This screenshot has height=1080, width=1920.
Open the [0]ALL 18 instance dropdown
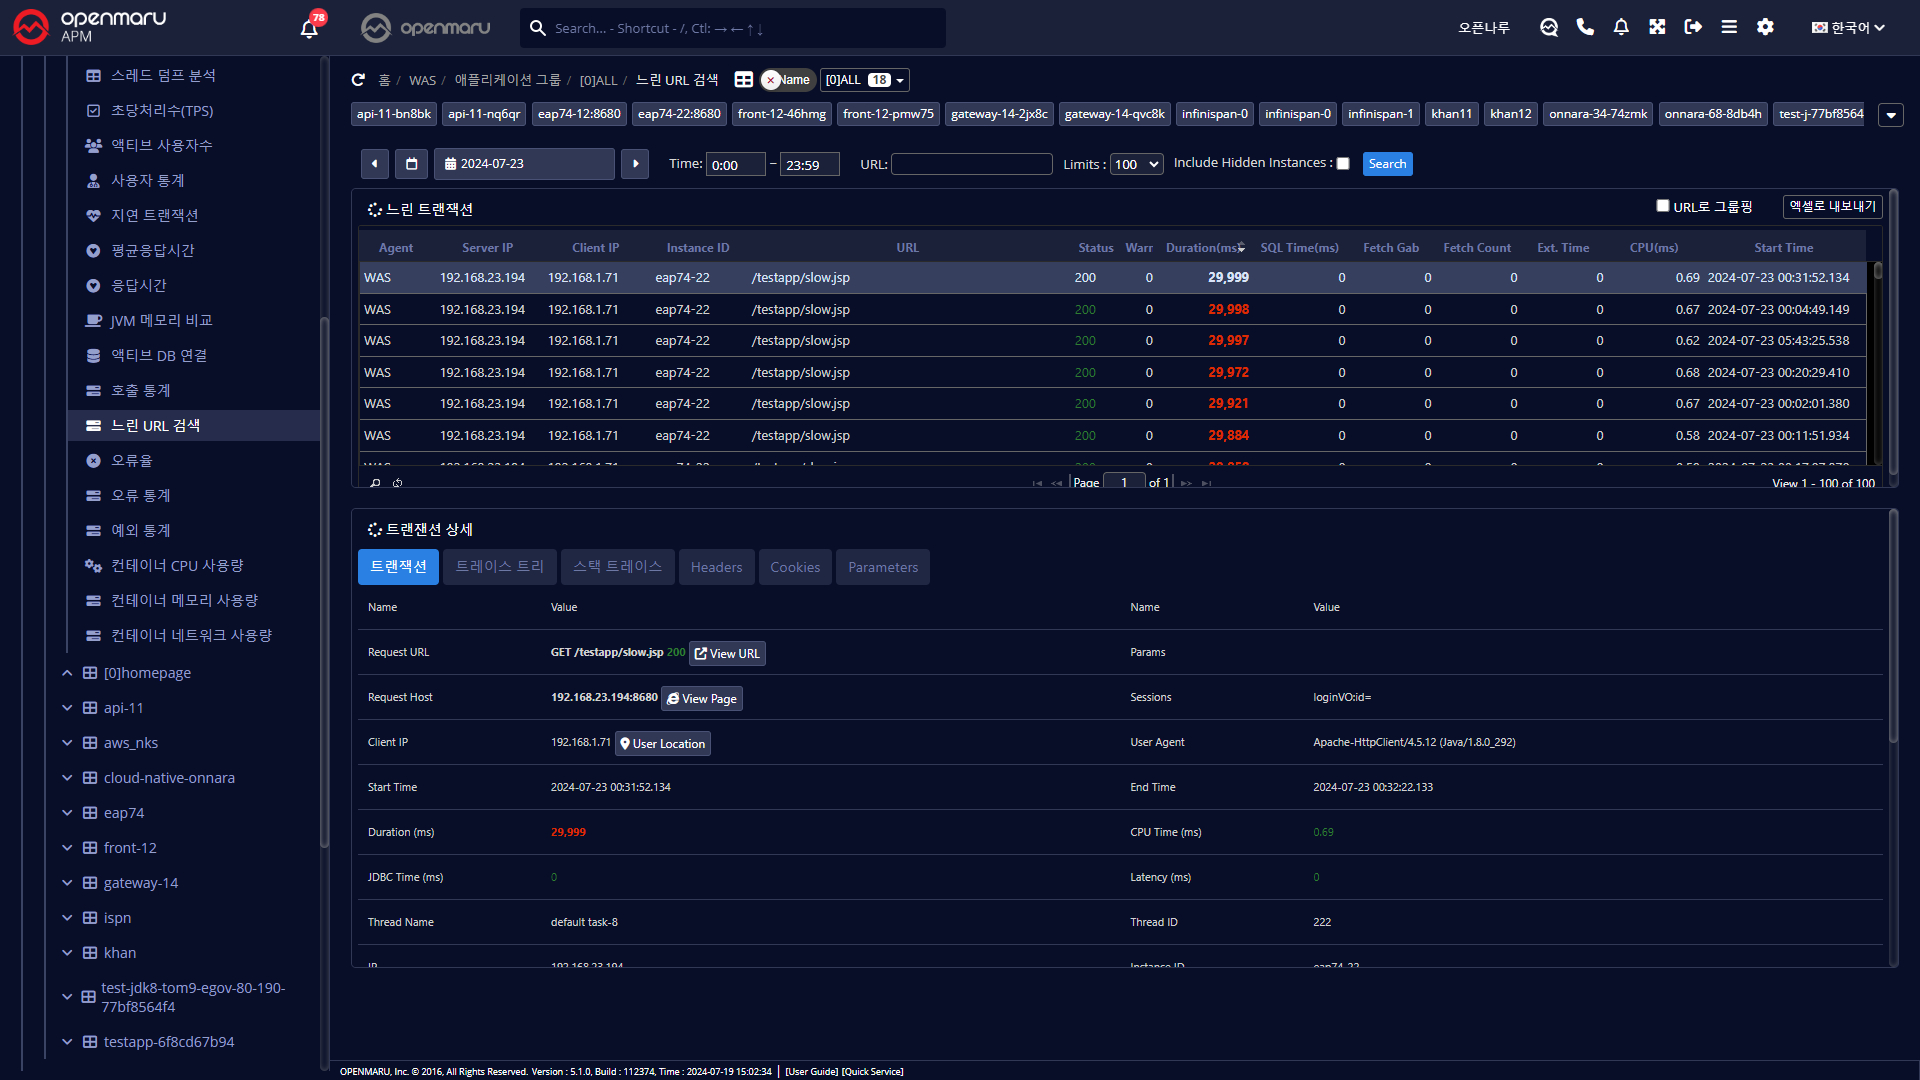(864, 80)
